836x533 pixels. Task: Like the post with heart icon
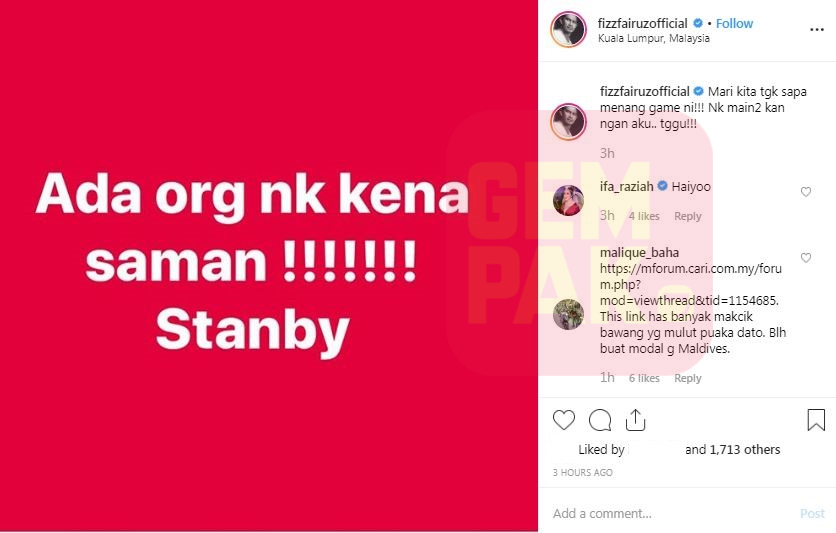[564, 420]
